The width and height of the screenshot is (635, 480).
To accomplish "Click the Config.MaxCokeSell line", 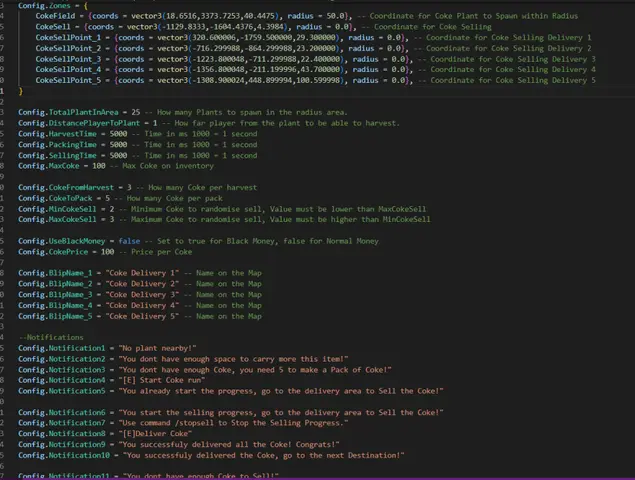I will pos(224,220).
